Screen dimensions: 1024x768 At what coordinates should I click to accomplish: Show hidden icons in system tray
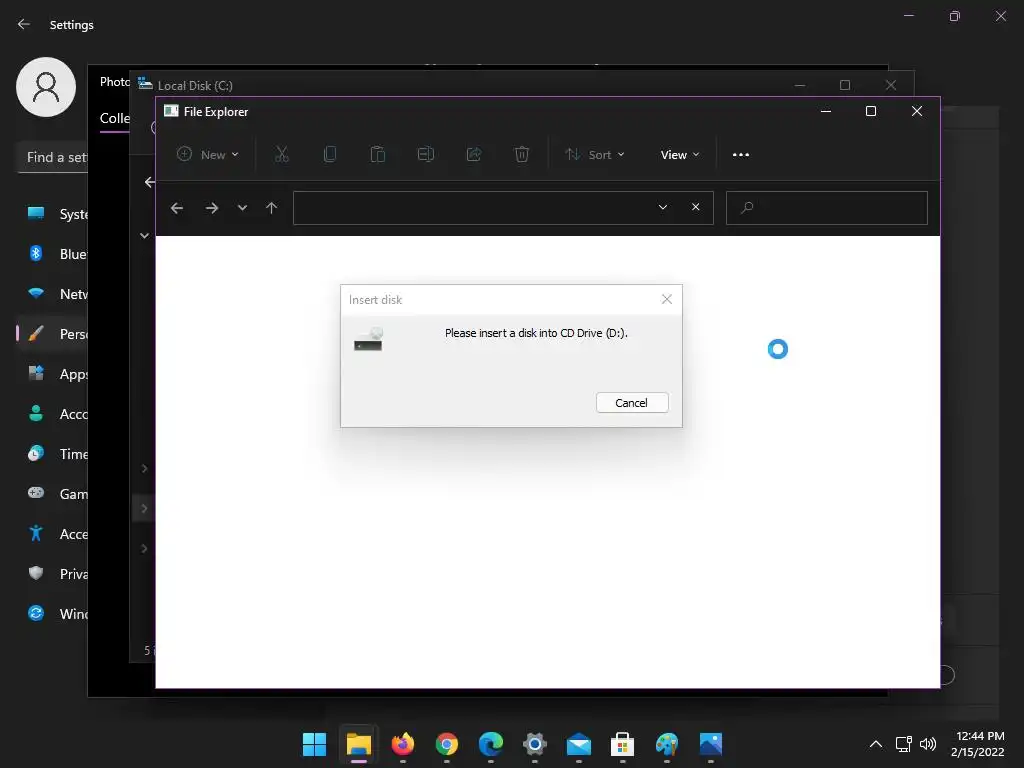point(876,744)
